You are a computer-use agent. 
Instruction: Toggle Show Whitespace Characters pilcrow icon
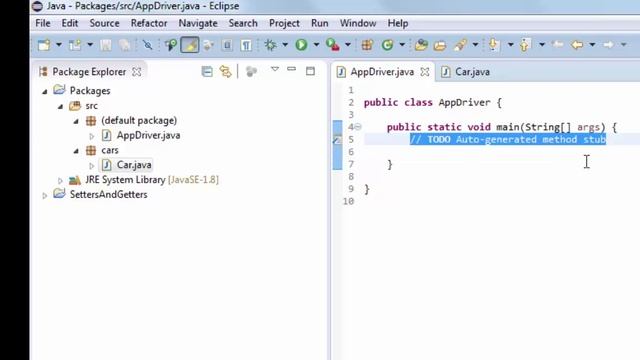point(246,44)
